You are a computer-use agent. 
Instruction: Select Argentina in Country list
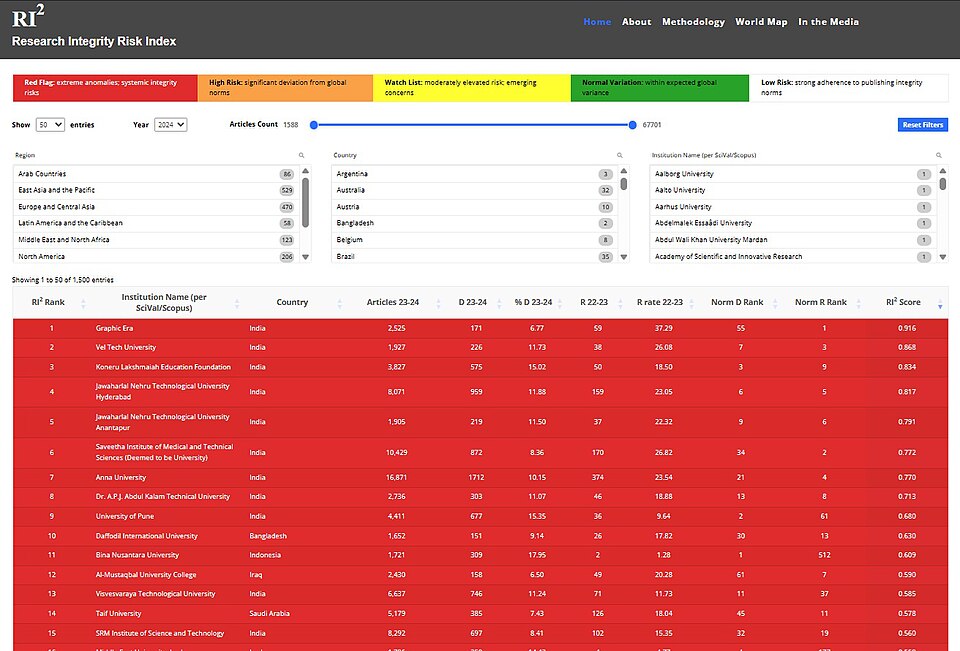coord(474,174)
